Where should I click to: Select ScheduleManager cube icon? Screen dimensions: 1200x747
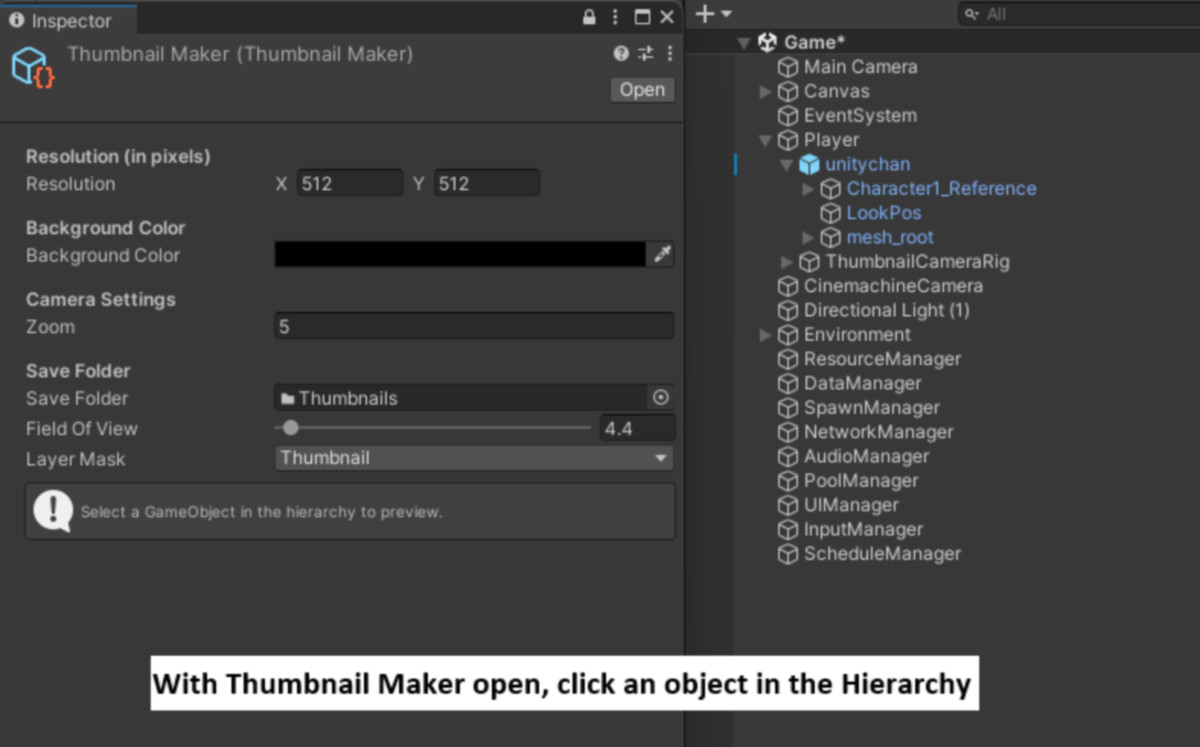point(788,554)
